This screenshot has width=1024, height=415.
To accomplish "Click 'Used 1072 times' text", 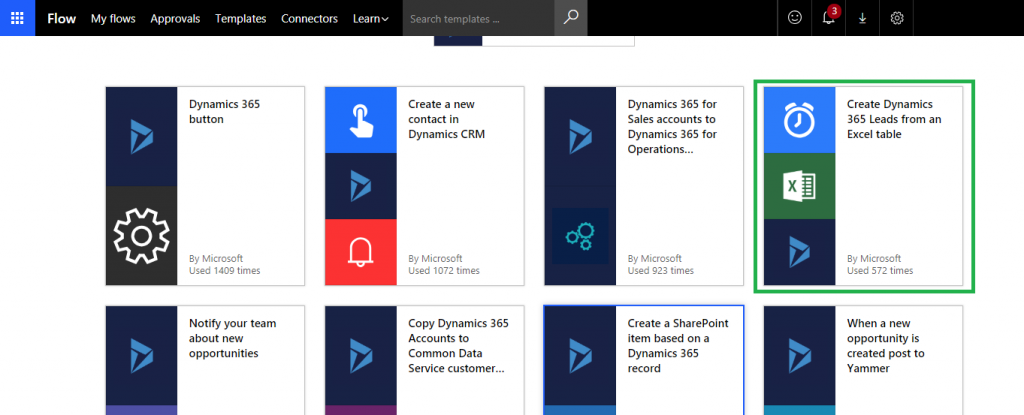I will point(444,271).
